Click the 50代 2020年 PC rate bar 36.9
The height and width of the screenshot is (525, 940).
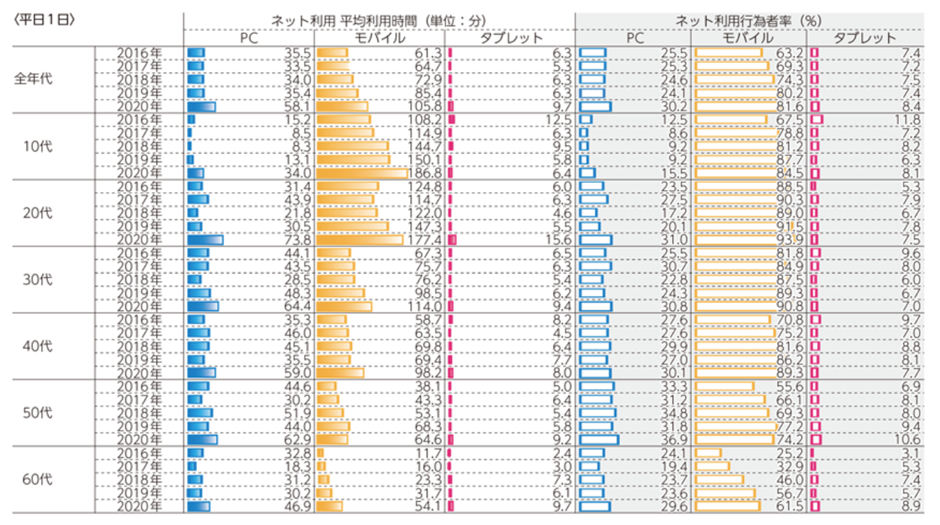(x=599, y=440)
